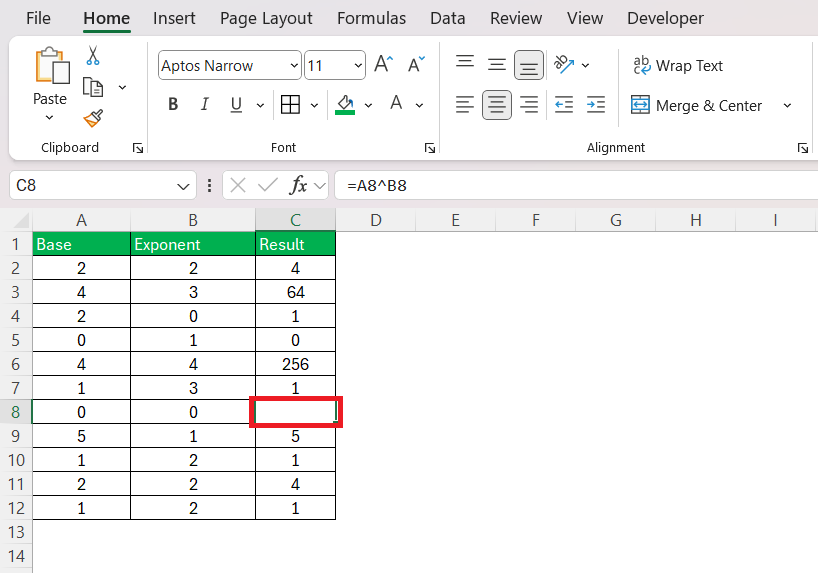Switch to Page Layout tab
Screen dimensions: 818x573
266,18
